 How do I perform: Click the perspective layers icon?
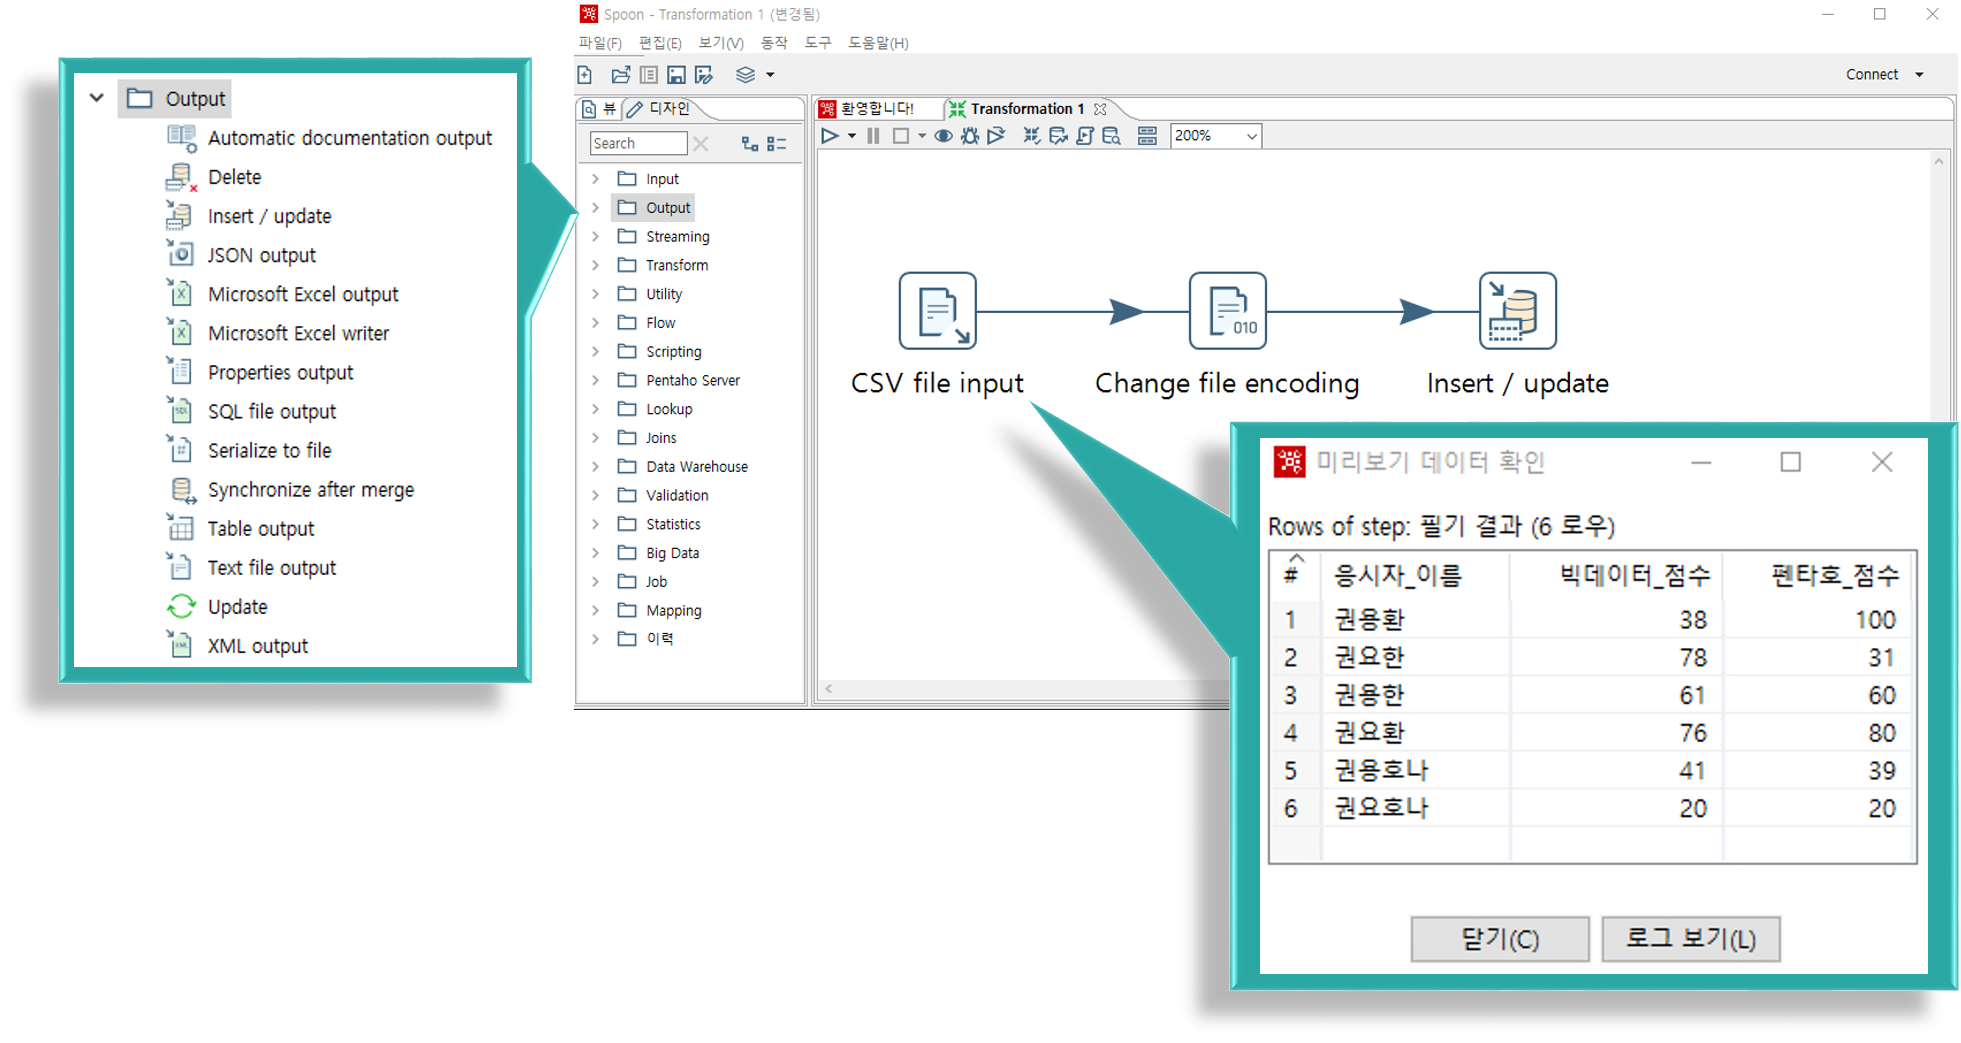point(745,75)
